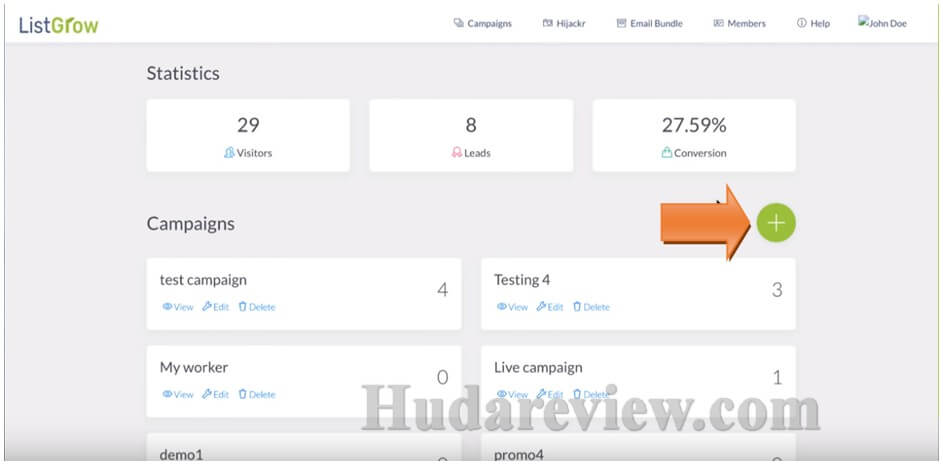
Task: Click the Campaigns section heading
Action: coord(191,224)
